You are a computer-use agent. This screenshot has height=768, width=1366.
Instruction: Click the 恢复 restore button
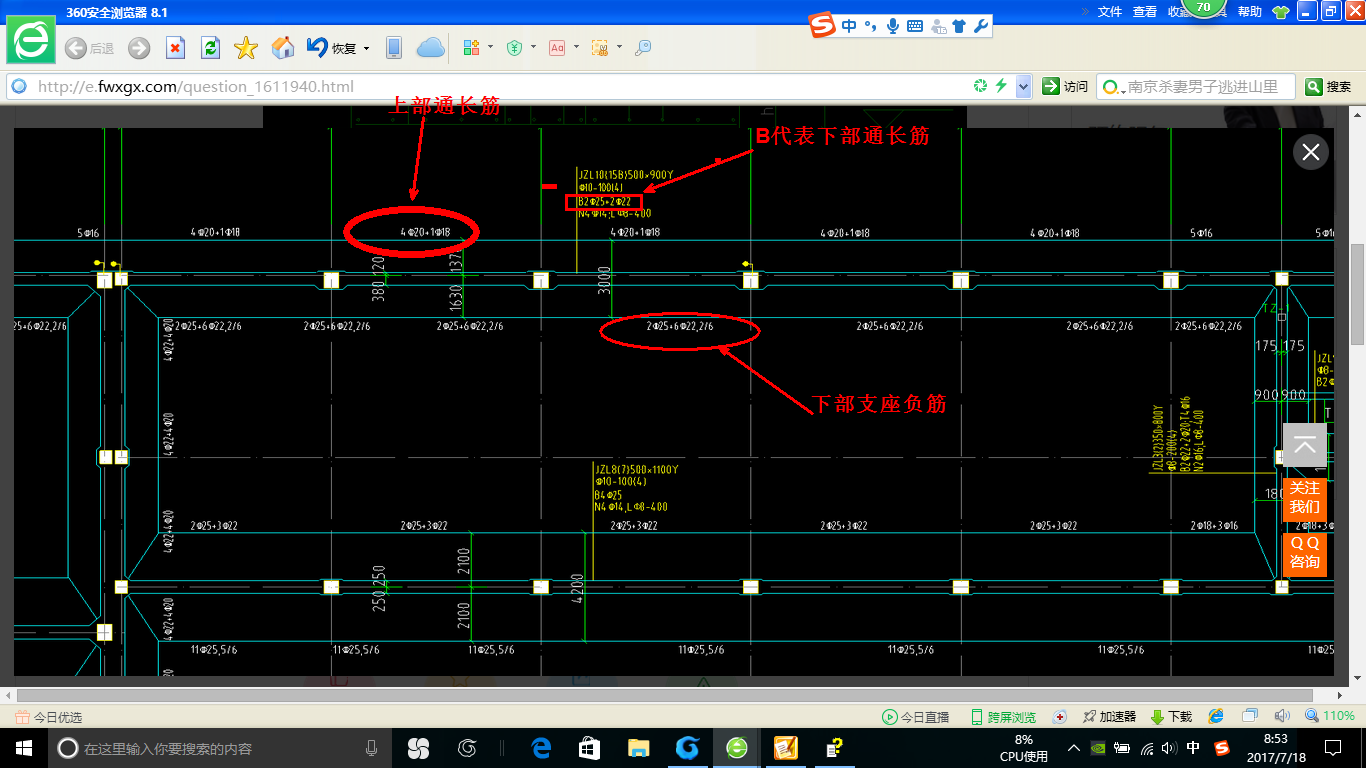pos(332,48)
